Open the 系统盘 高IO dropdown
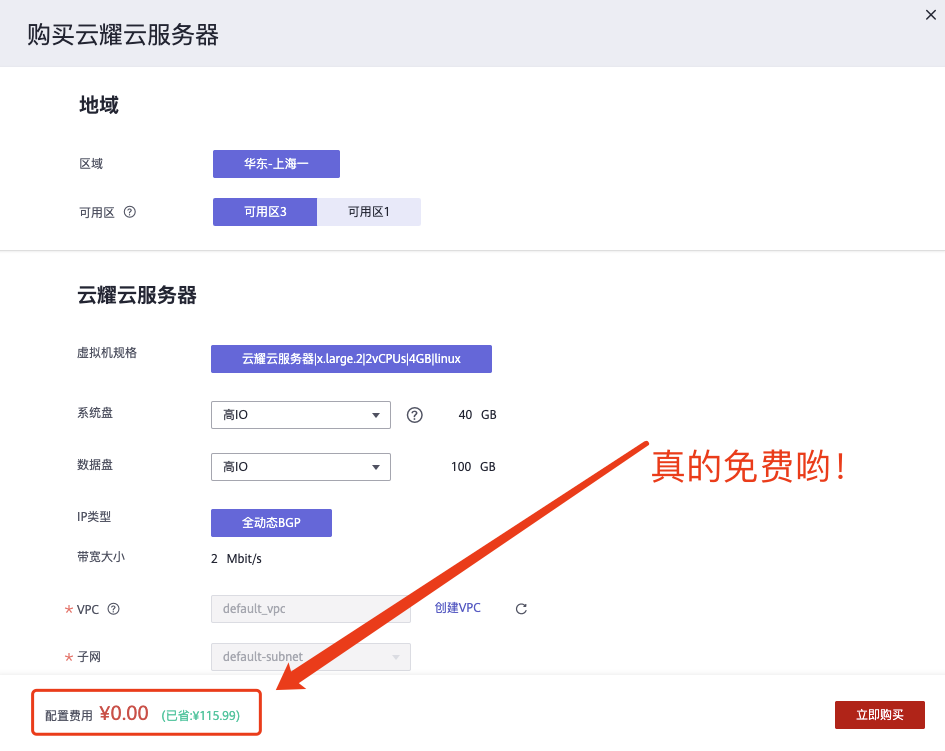945x751 pixels. tap(301, 415)
